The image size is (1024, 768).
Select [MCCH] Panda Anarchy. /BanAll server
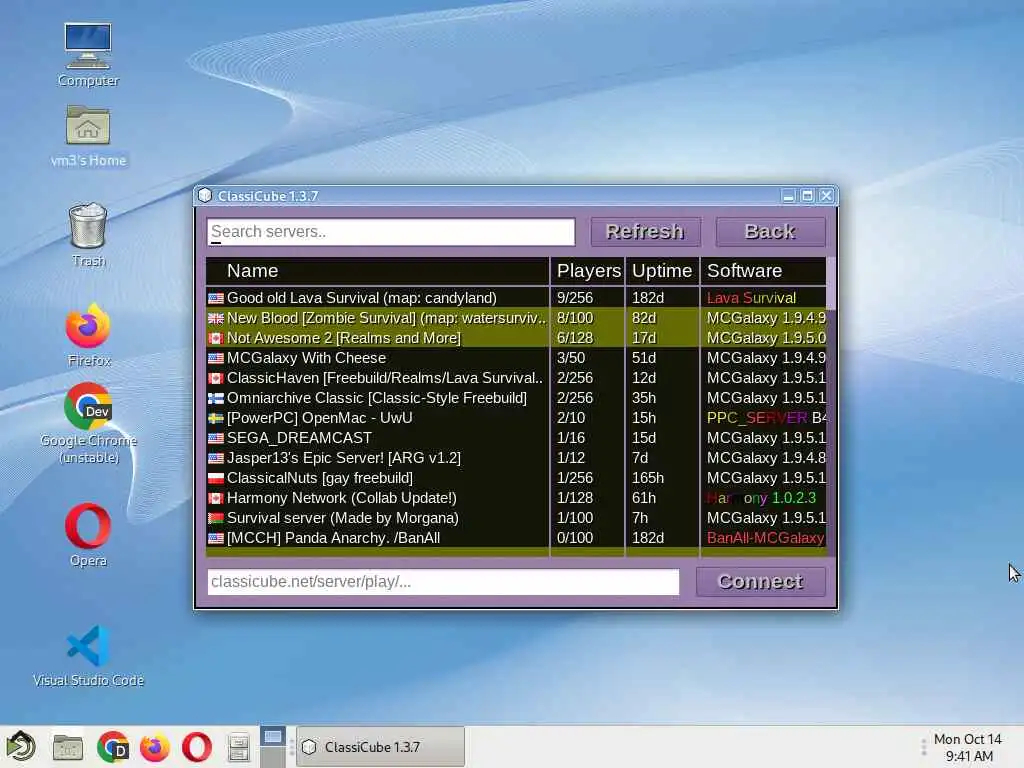tap(377, 538)
